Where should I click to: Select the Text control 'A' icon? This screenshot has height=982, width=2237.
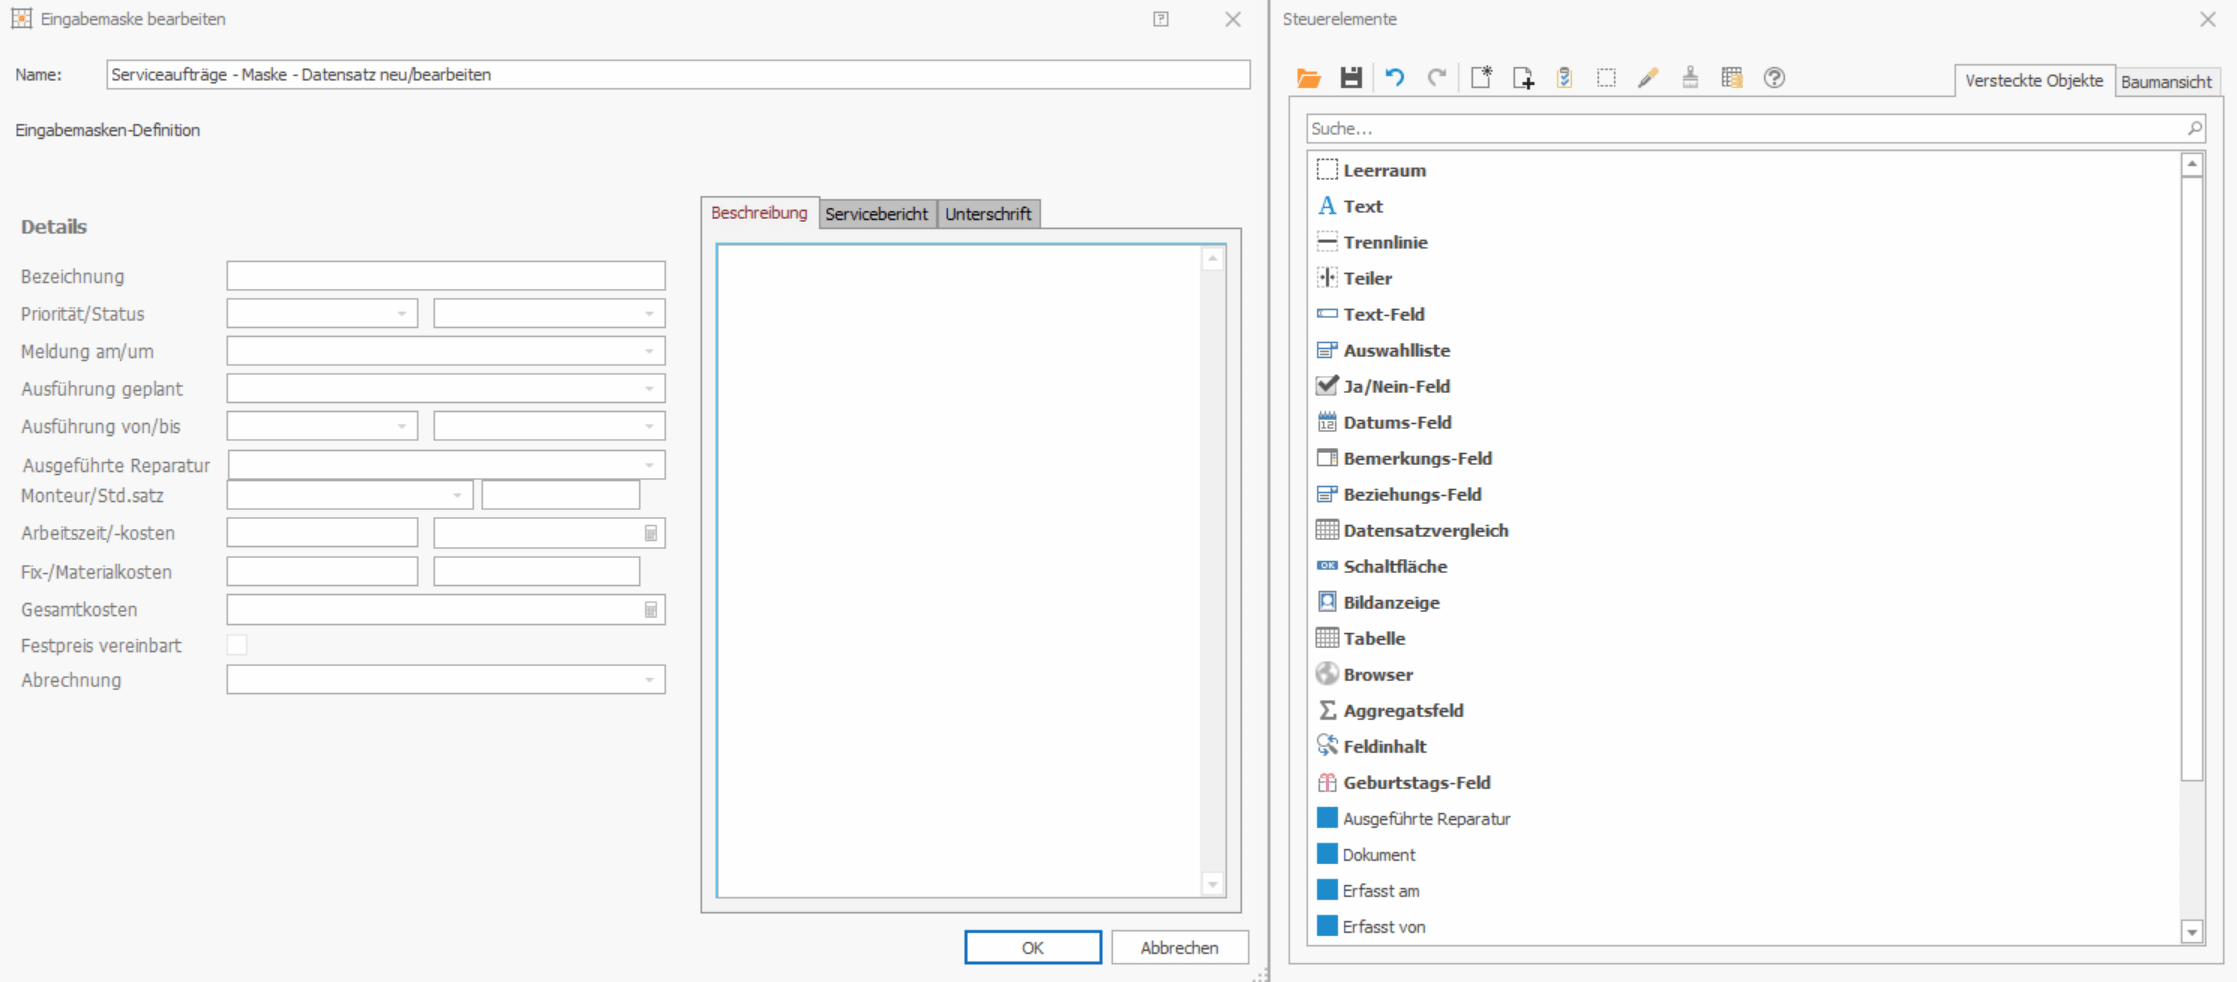[x=1327, y=206]
